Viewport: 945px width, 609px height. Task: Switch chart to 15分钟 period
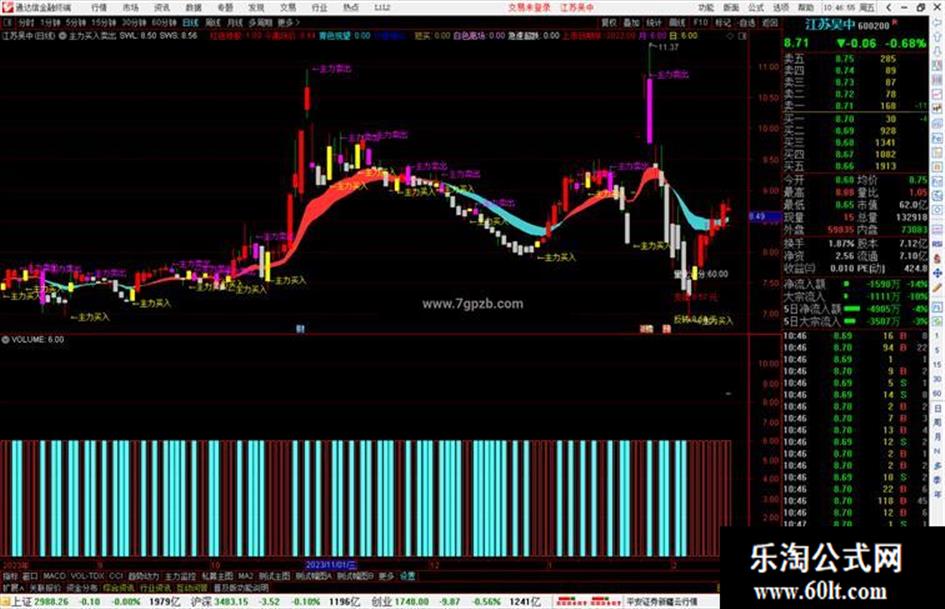103,22
